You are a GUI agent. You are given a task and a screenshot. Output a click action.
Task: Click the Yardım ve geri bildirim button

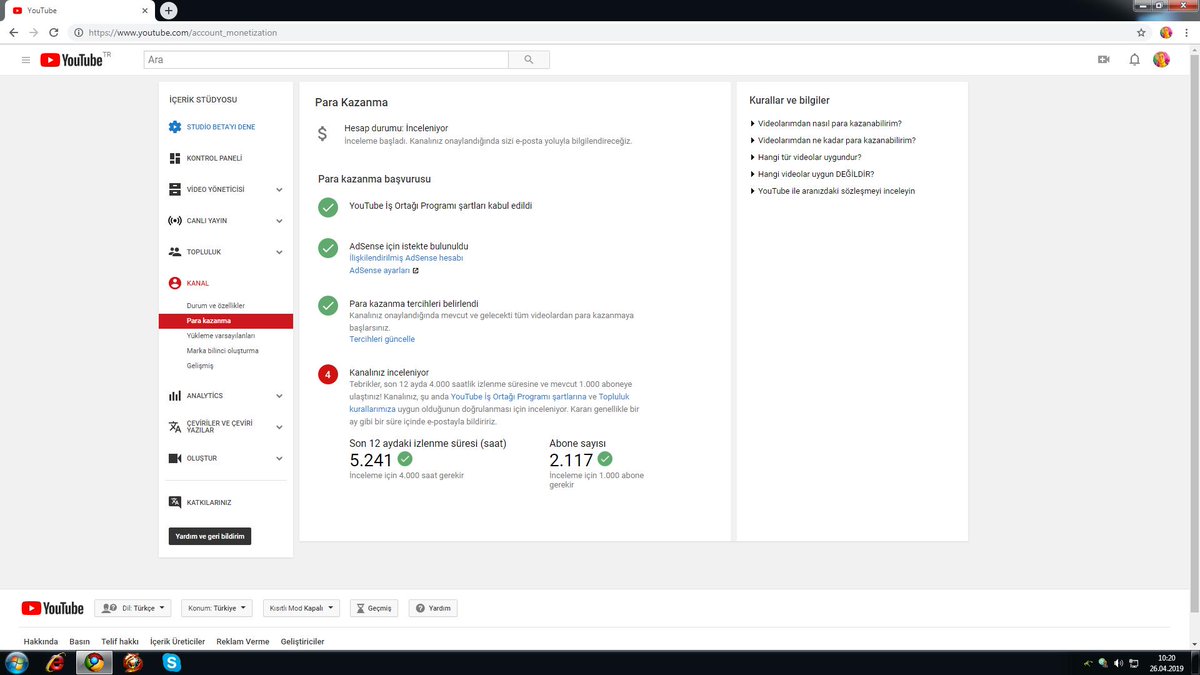[210, 536]
